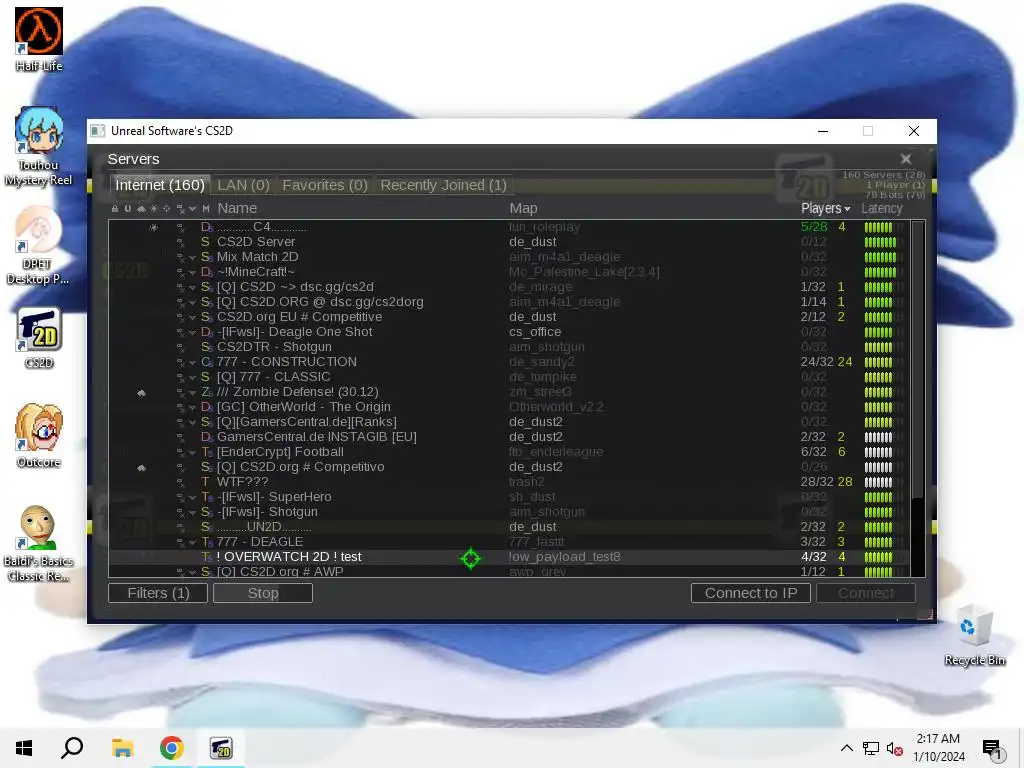Click latency bars of WTF??? server
Screen dimensions: 1024x768
878,482
